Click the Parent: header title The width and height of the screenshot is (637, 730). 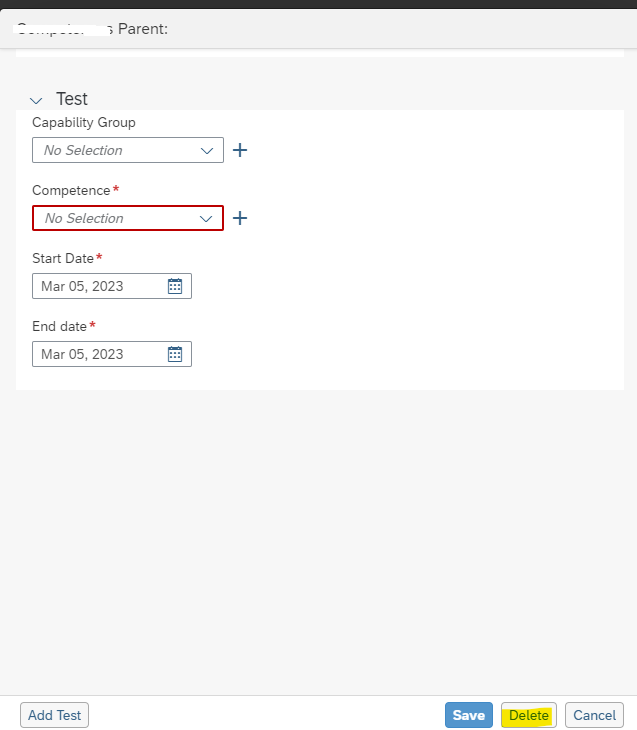coord(142,29)
